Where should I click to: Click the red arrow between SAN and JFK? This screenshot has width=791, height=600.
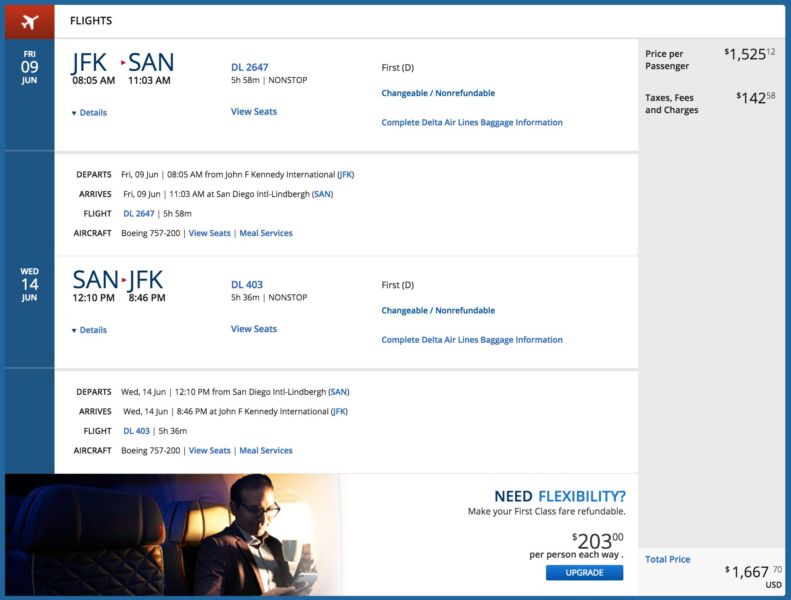[124, 280]
